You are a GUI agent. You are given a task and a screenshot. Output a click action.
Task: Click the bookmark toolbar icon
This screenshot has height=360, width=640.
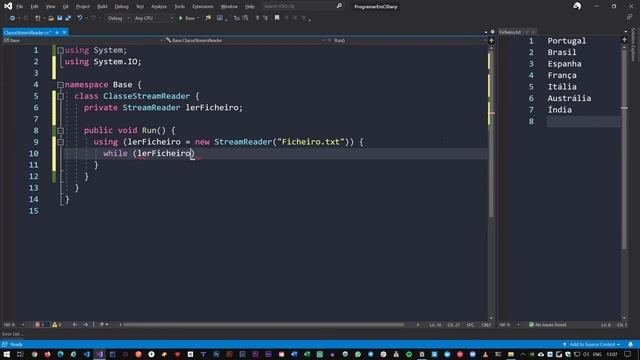click(277, 18)
